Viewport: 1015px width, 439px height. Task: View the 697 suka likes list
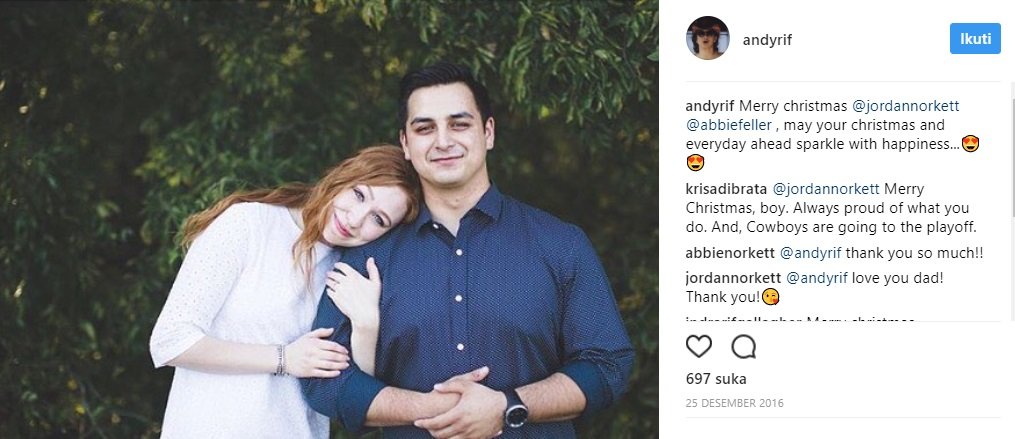click(716, 379)
